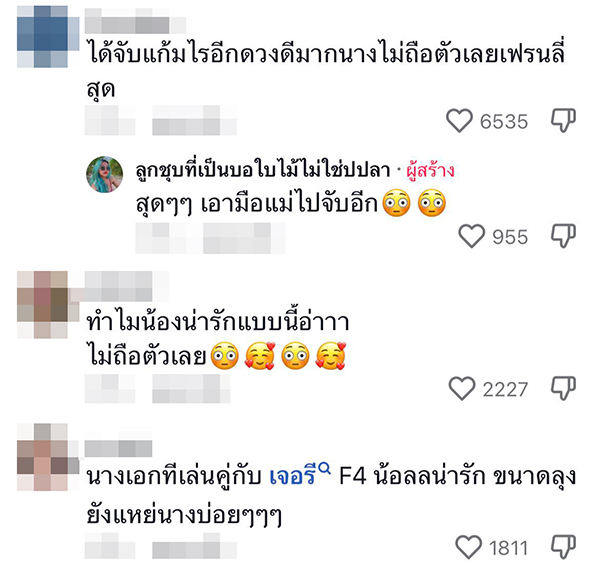This screenshot has width=600, height=566.
Task: Like the comment with 1811 likes
Action: pos(468,547)
